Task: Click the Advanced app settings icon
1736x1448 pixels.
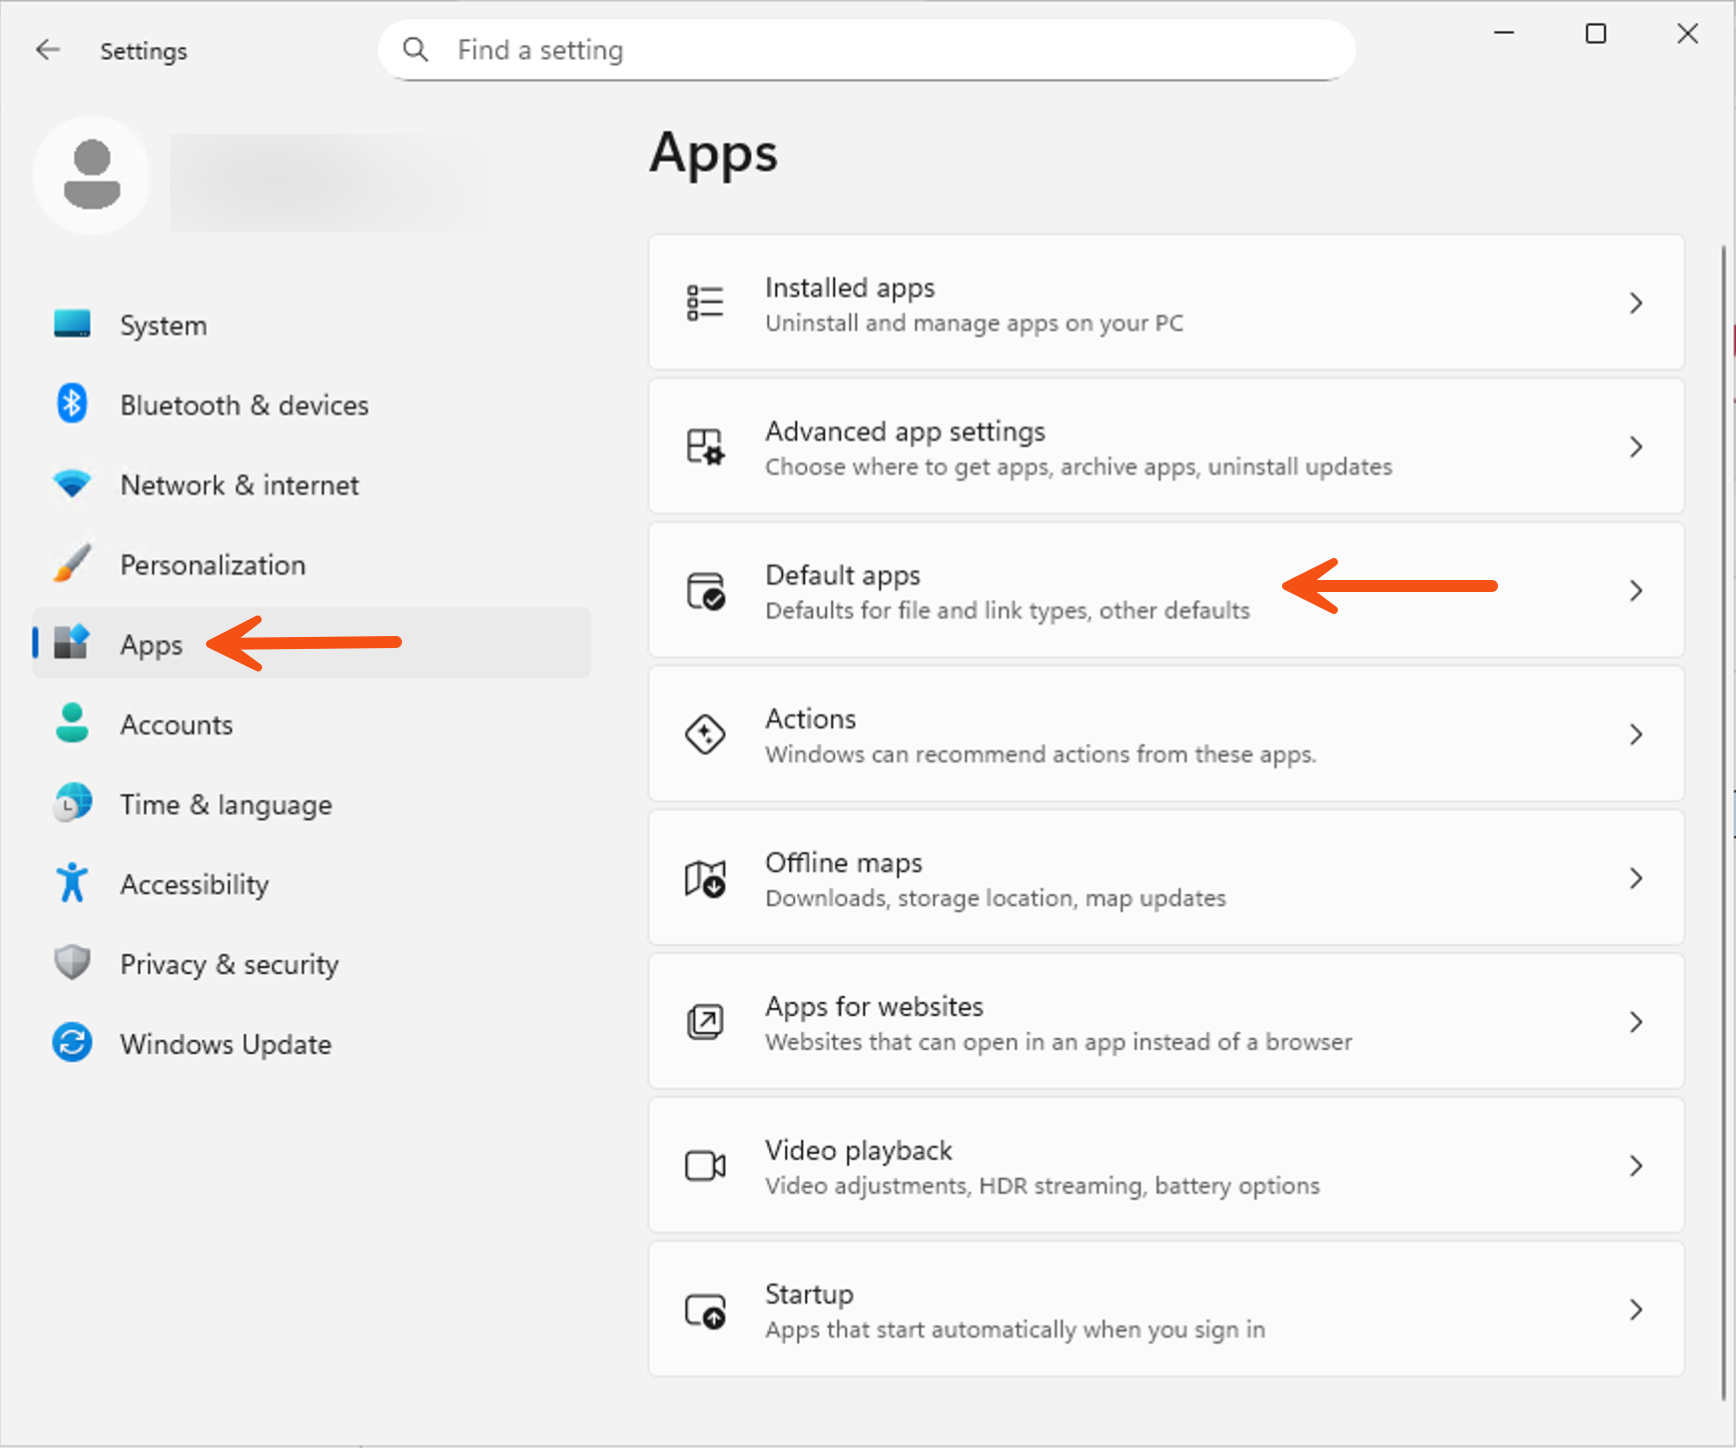Action: pos(705,447)
